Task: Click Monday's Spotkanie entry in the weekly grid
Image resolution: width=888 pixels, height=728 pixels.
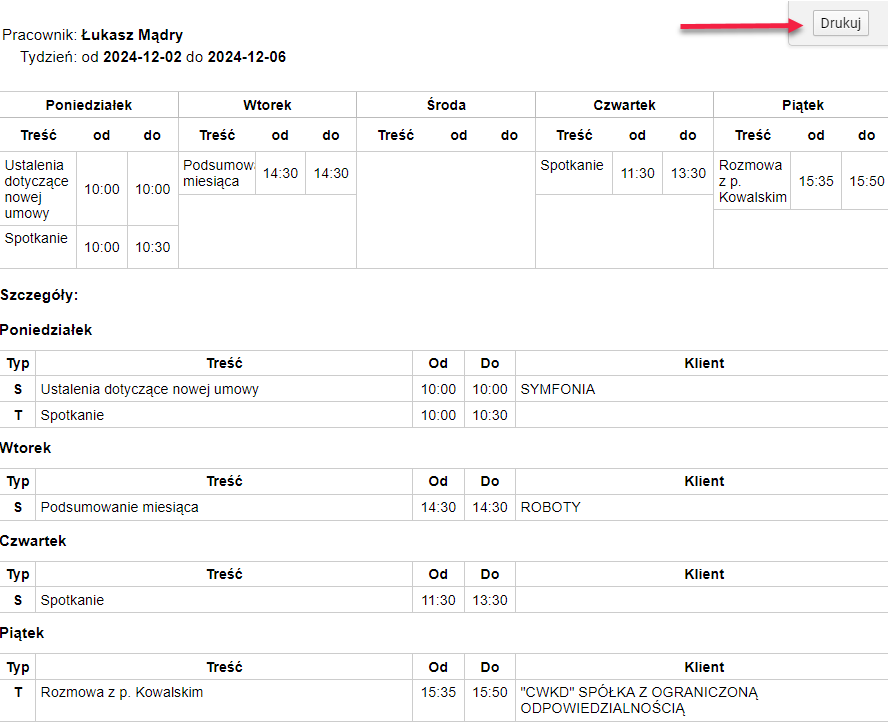Action: tap(38, 247)
